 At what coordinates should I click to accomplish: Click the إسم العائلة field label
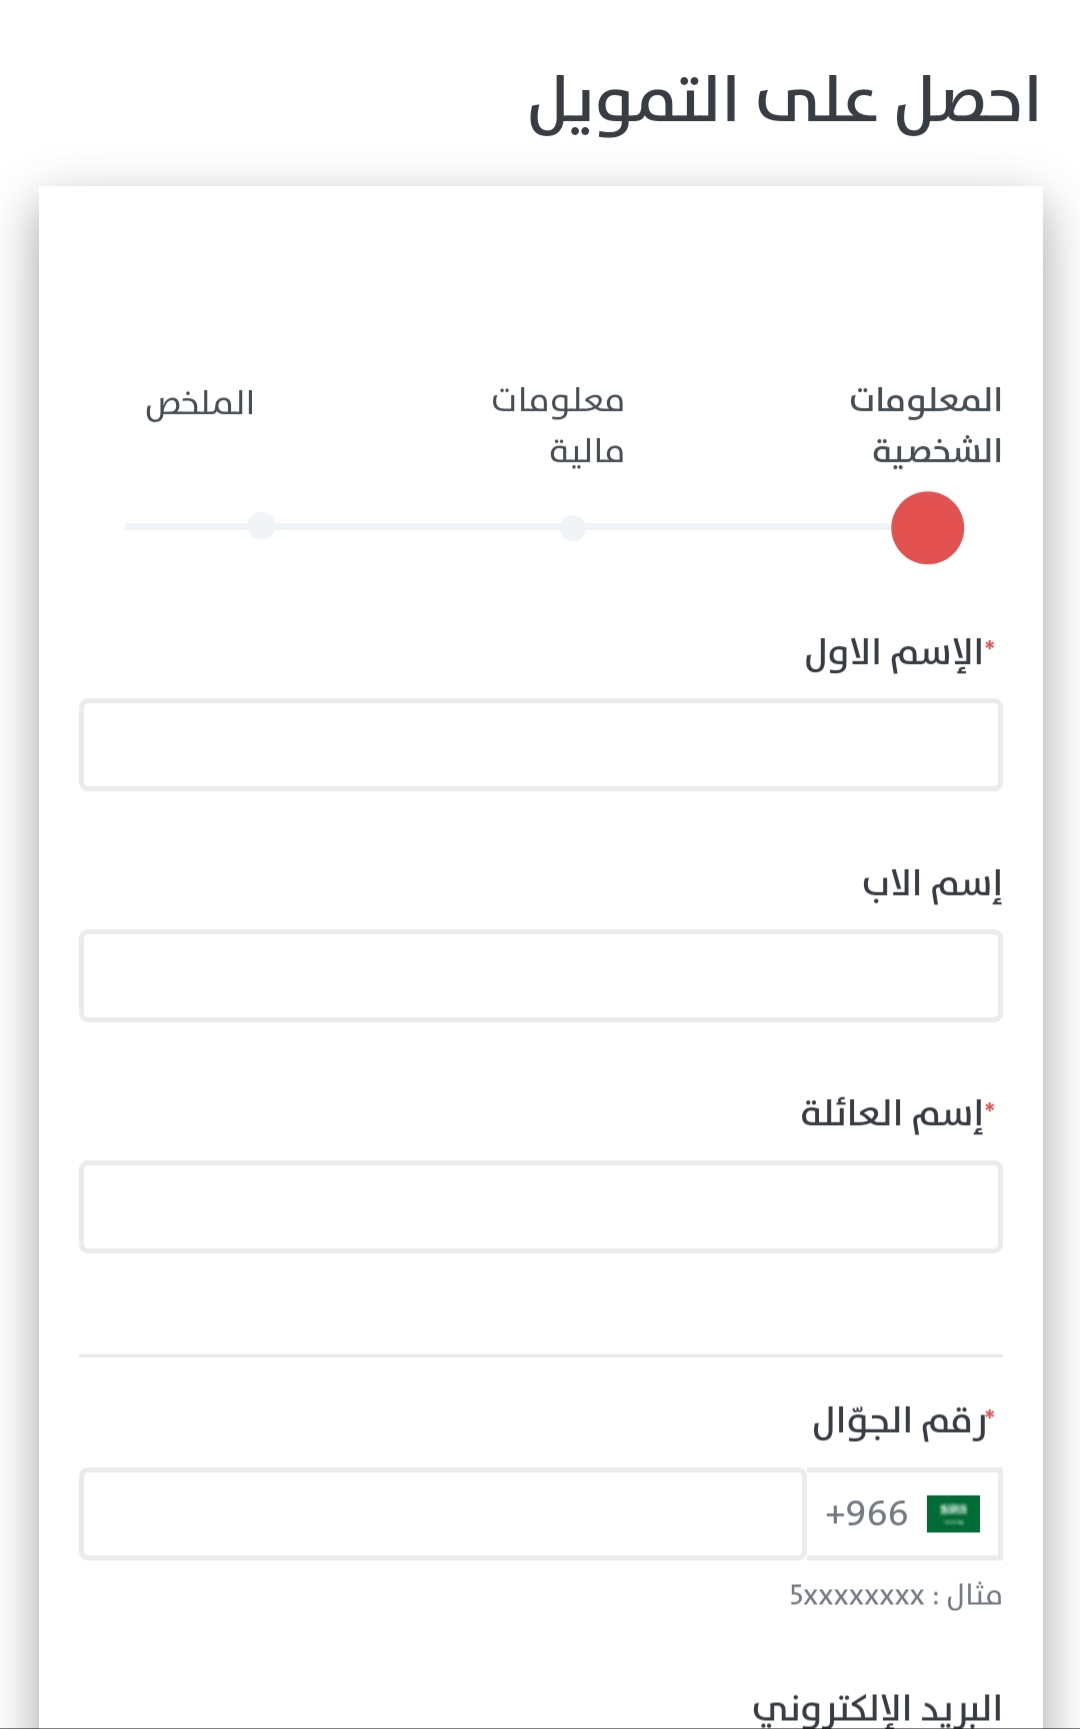point(893,1114)
